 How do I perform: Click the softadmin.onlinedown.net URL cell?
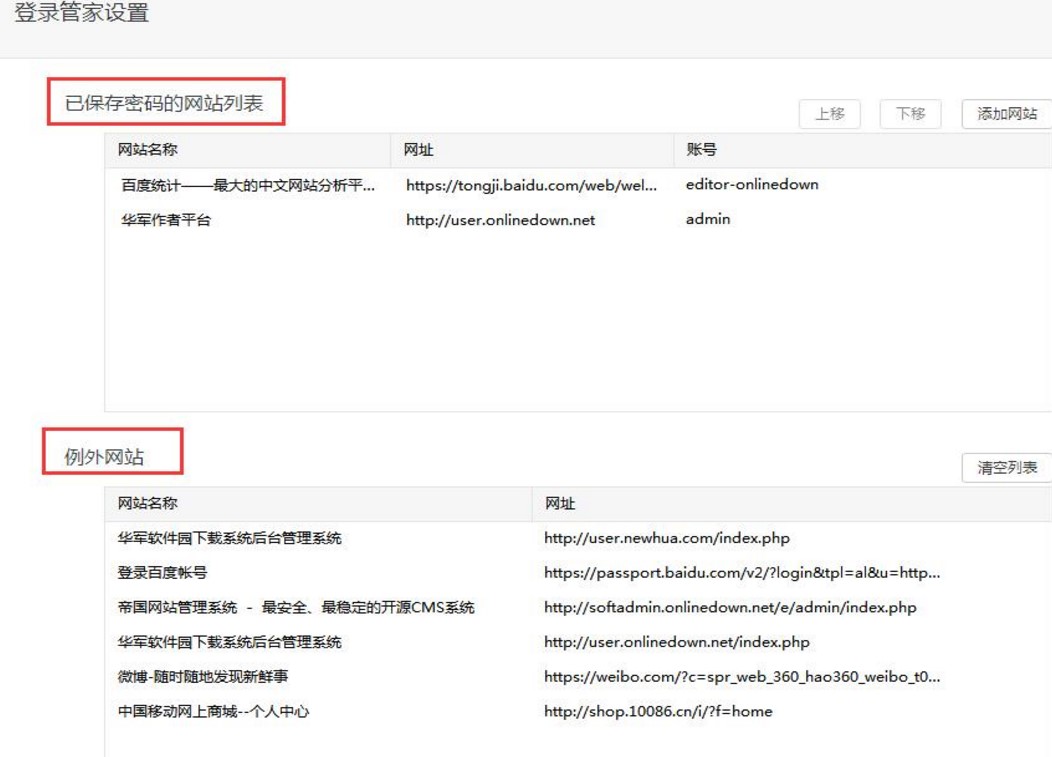730,608
